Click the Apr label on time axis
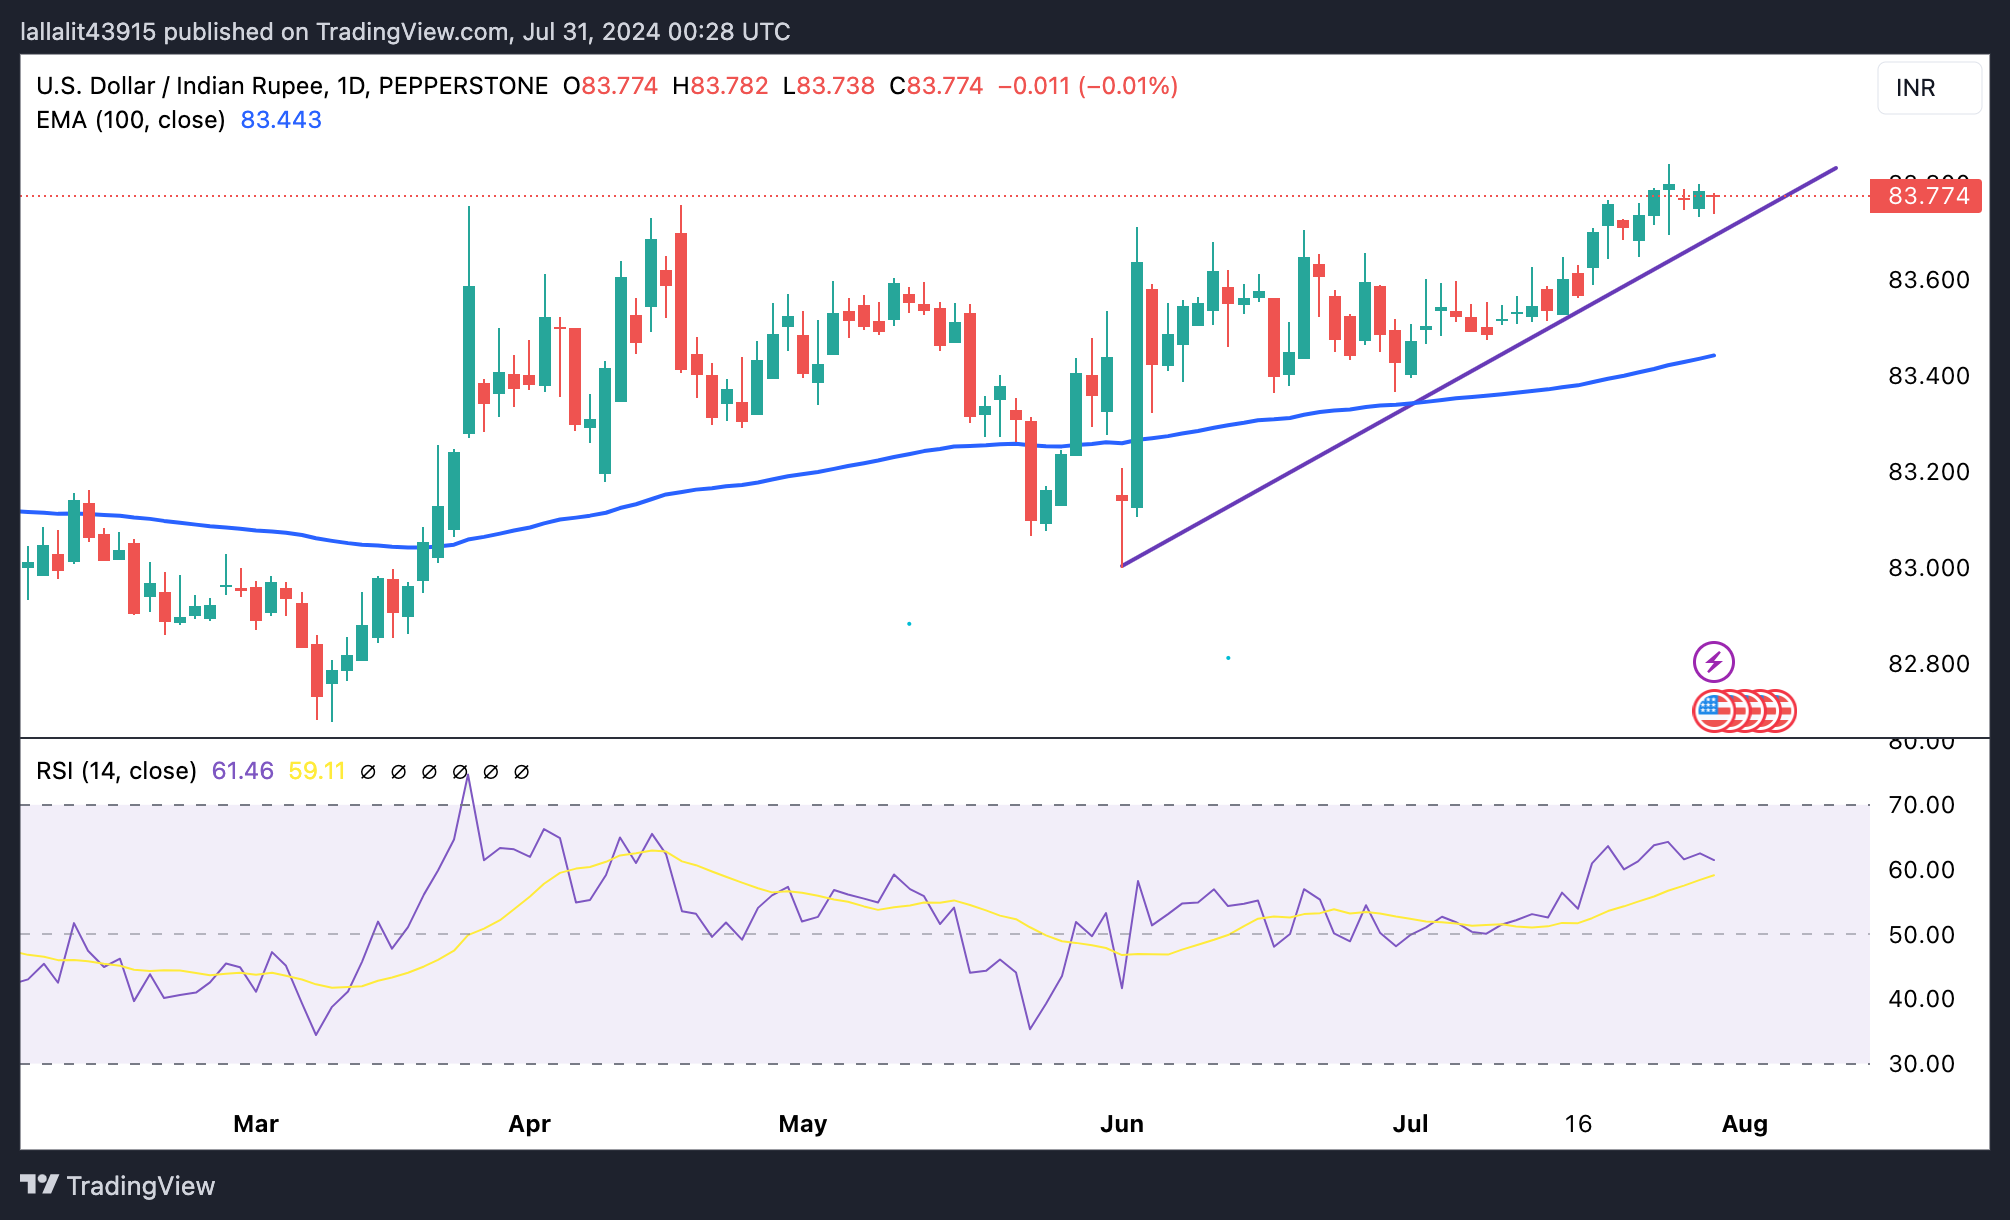 (529, 1124)
